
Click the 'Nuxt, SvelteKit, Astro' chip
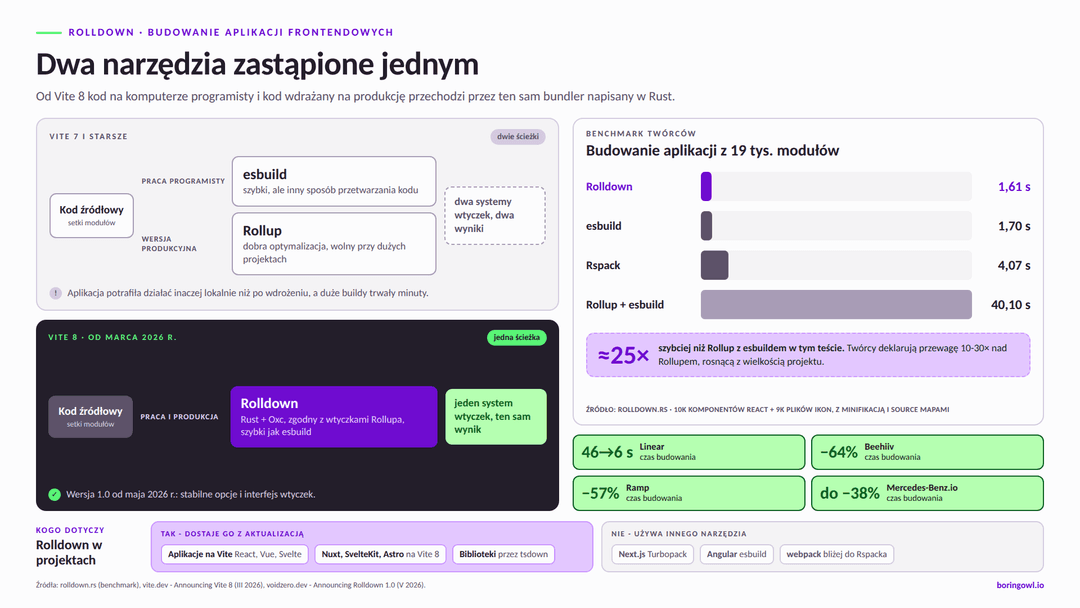pos(380,554)
